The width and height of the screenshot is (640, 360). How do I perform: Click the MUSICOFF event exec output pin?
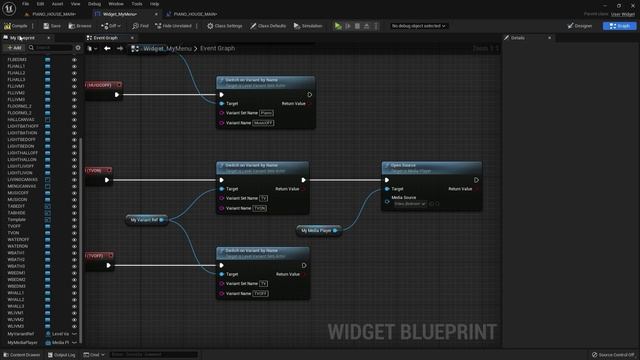click(117, 95)
